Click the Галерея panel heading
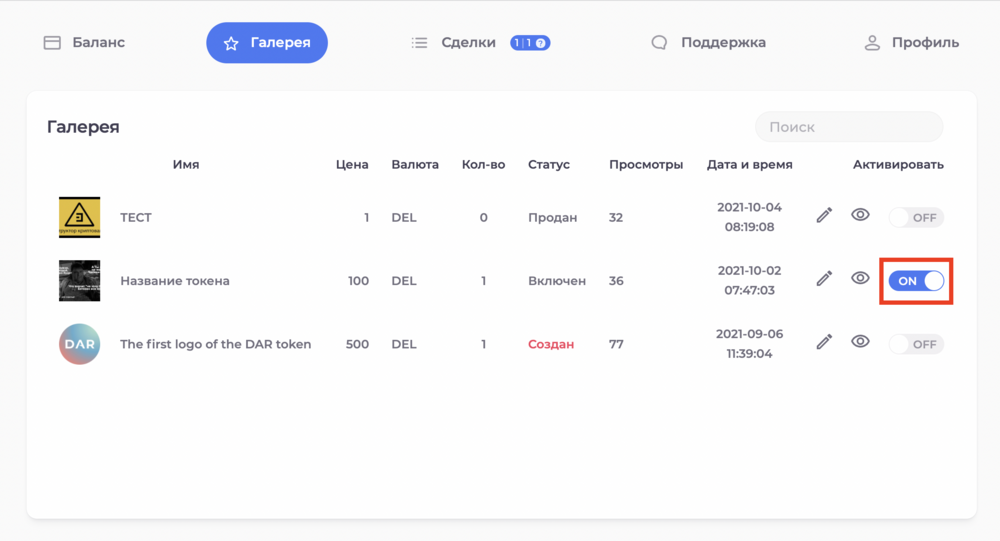Image resolution: width=1000 pixels, height=541 pixels. tap(83, 127)
